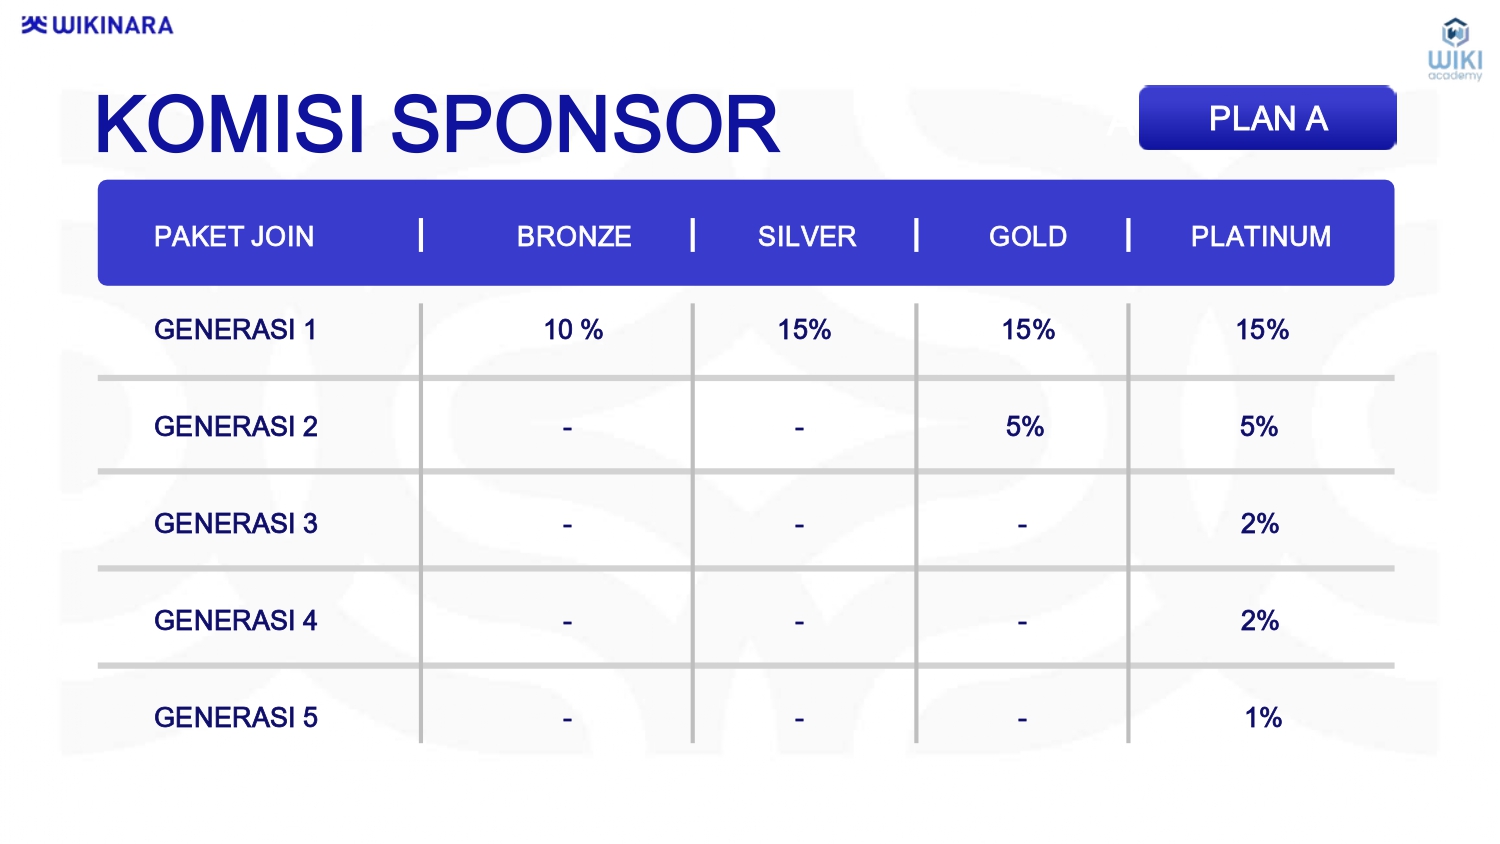
Task: Select the PAKET JOIN header cell
Action: (234, 236)
